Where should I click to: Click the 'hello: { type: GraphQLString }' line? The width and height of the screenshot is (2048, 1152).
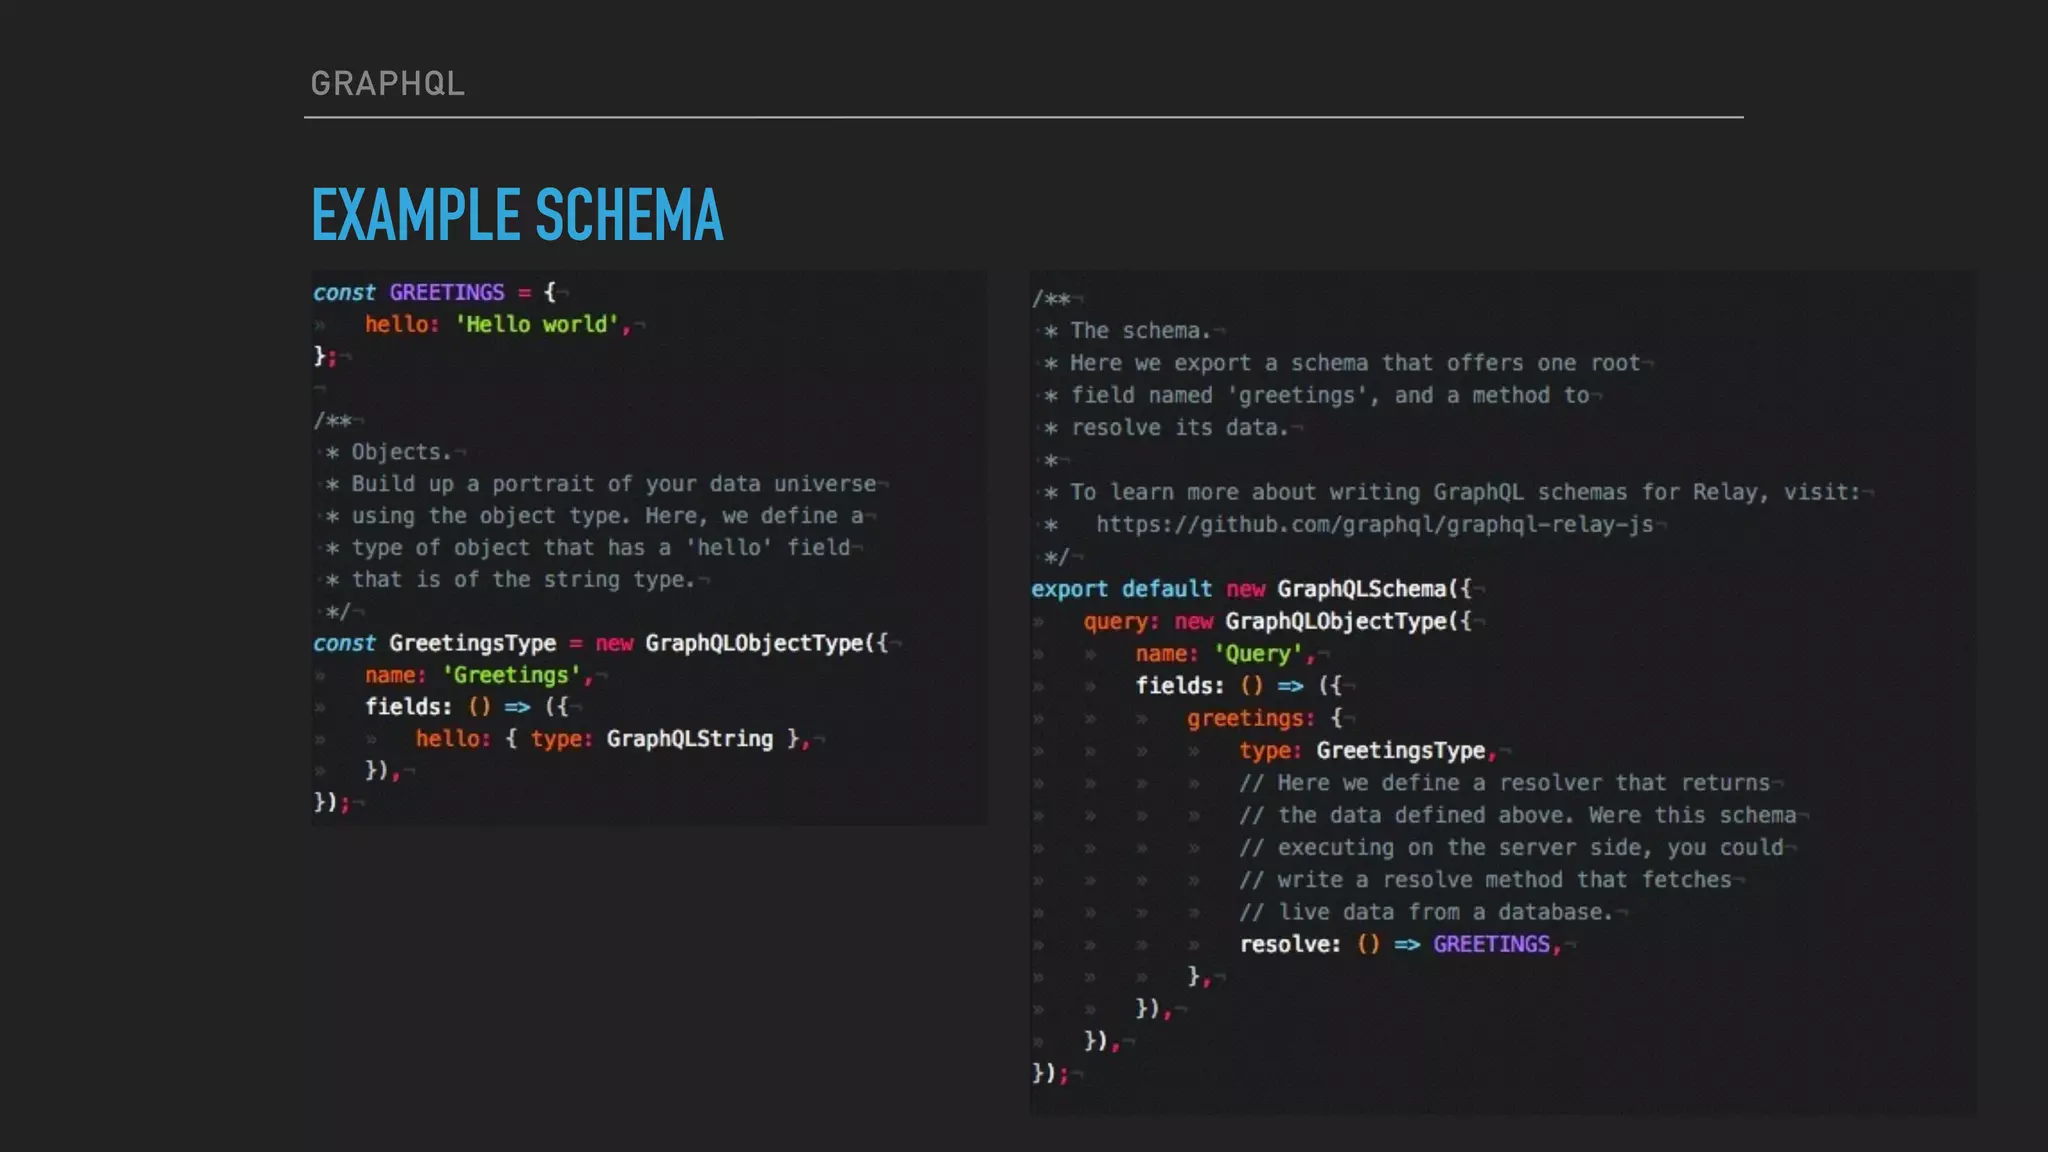tap(611, 739)
